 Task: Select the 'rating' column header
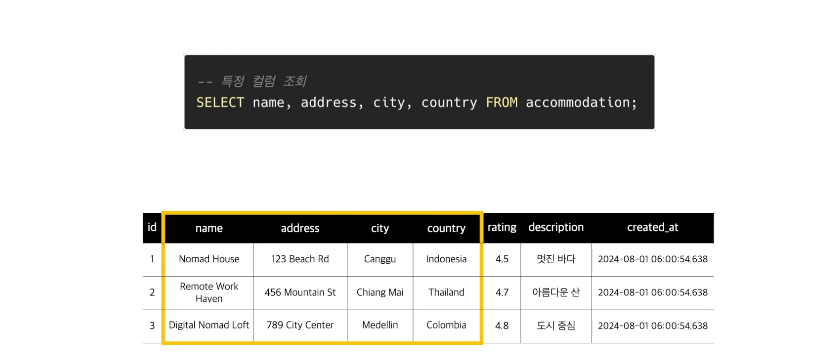point(502,228)
